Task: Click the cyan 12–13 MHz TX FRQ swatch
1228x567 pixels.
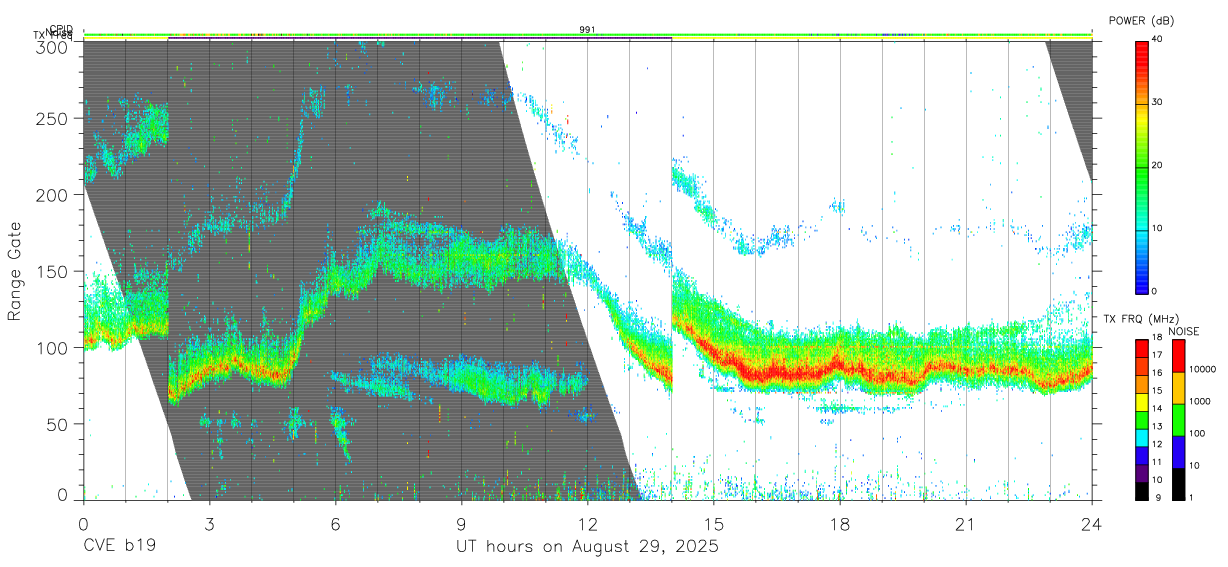Action: pyautogui.click(x=1141, y=436)
